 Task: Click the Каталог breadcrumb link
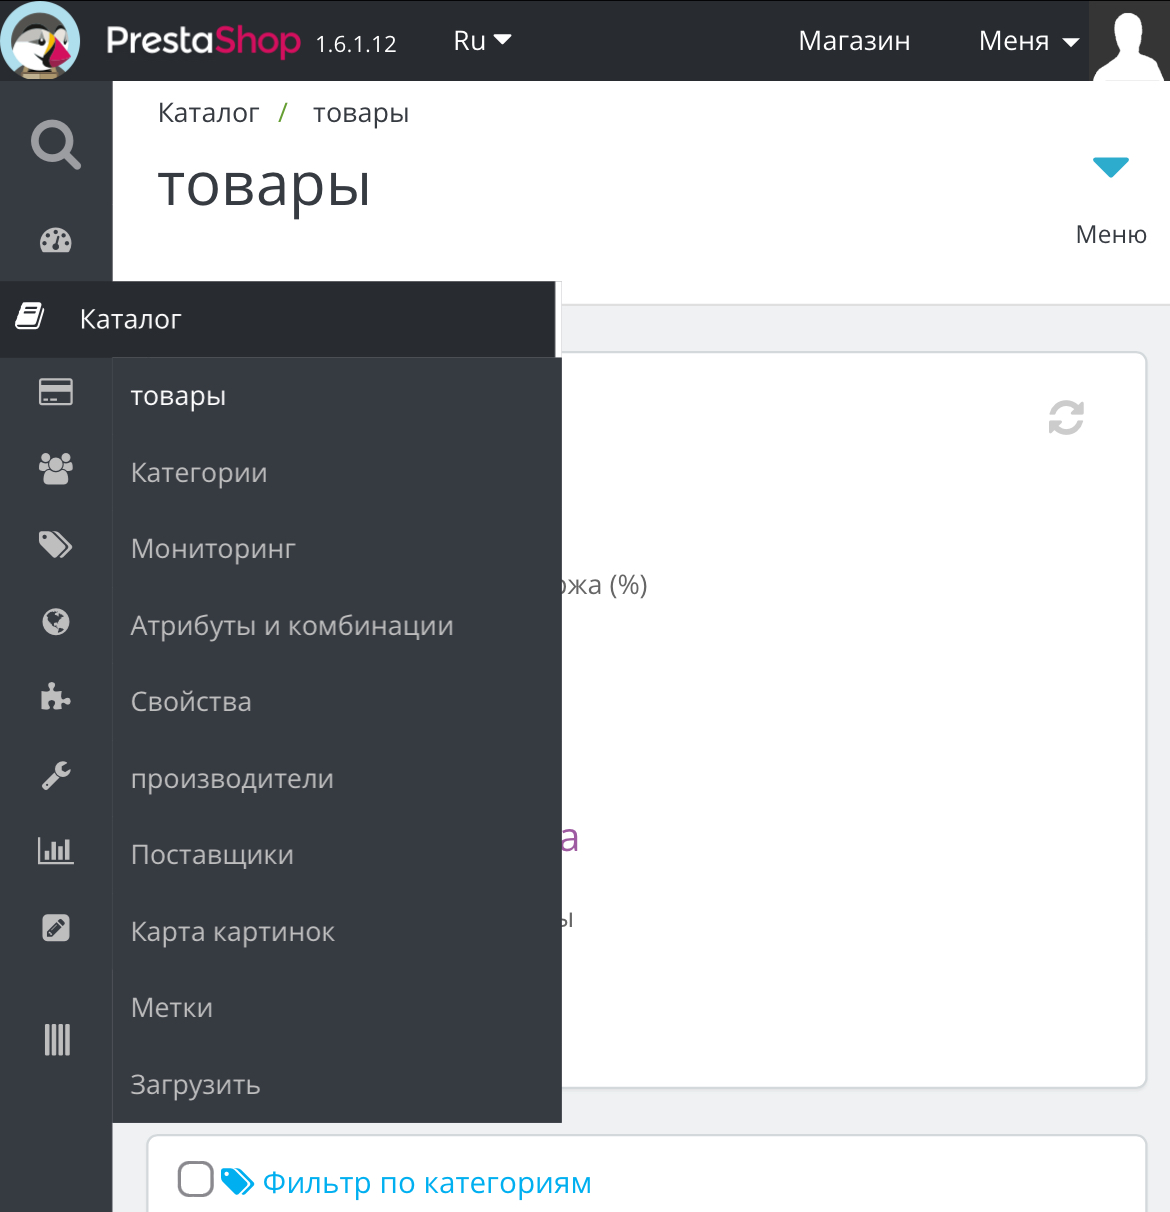[208, 113]
